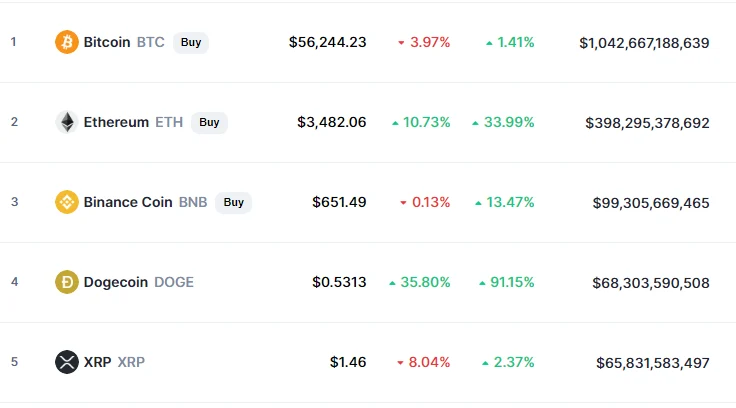Open the Dogecoin name link

[x=115, y=282]
